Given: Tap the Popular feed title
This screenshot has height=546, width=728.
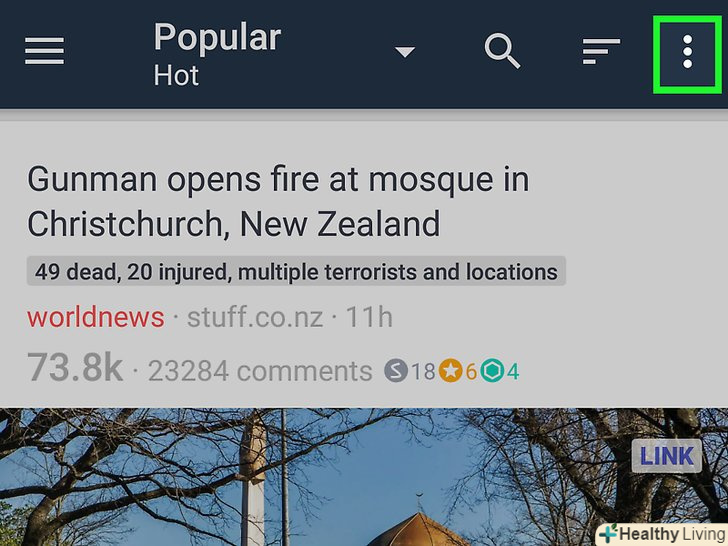Looking at the screenshot, I should [217, 38].
